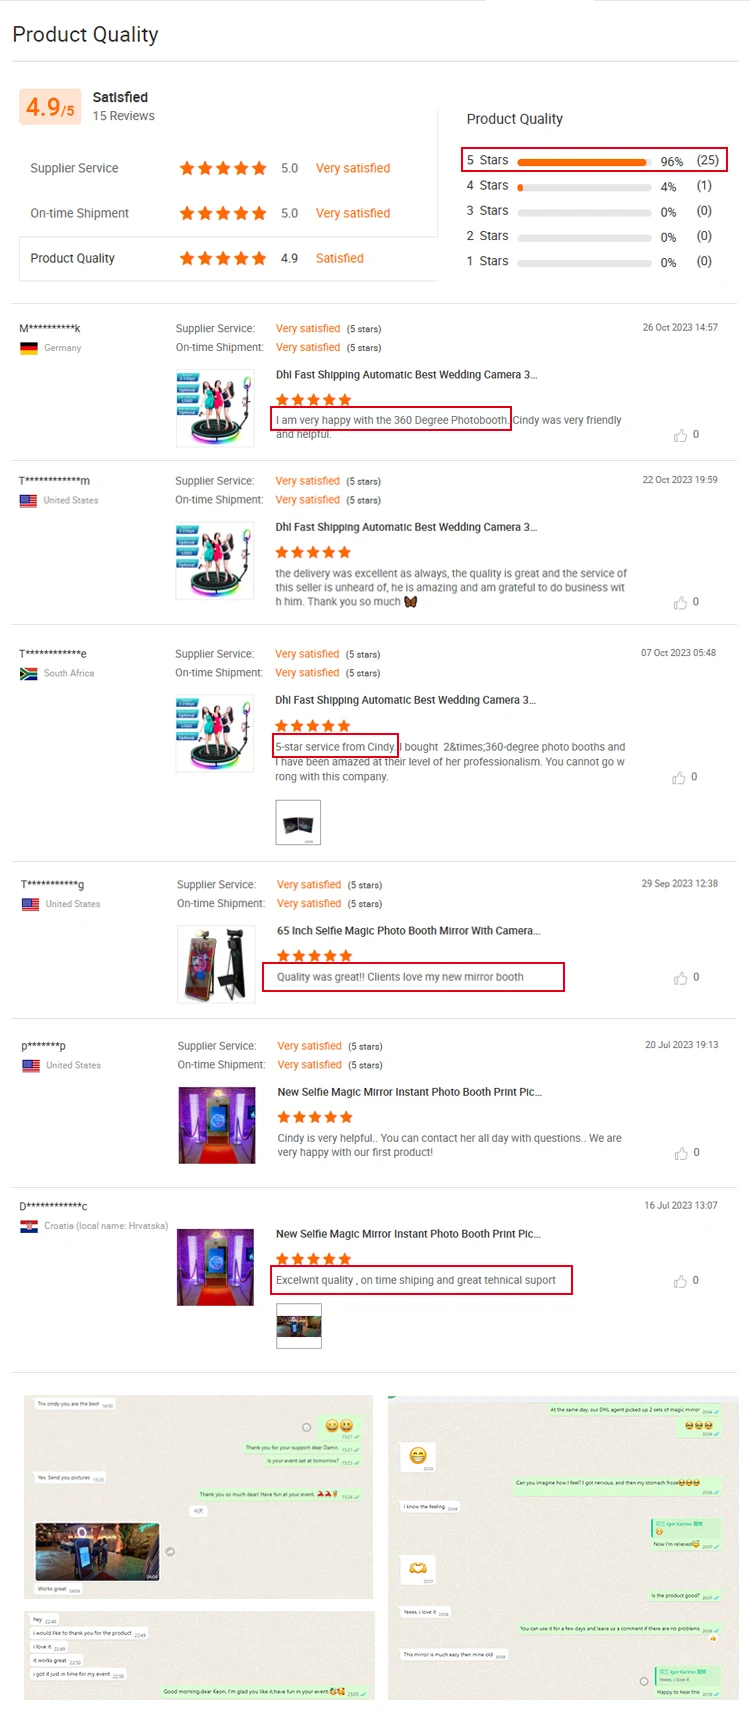The image size is (750, 1730).
Task: Select the Product Quality rating row
Action: [x=229, y=258]
